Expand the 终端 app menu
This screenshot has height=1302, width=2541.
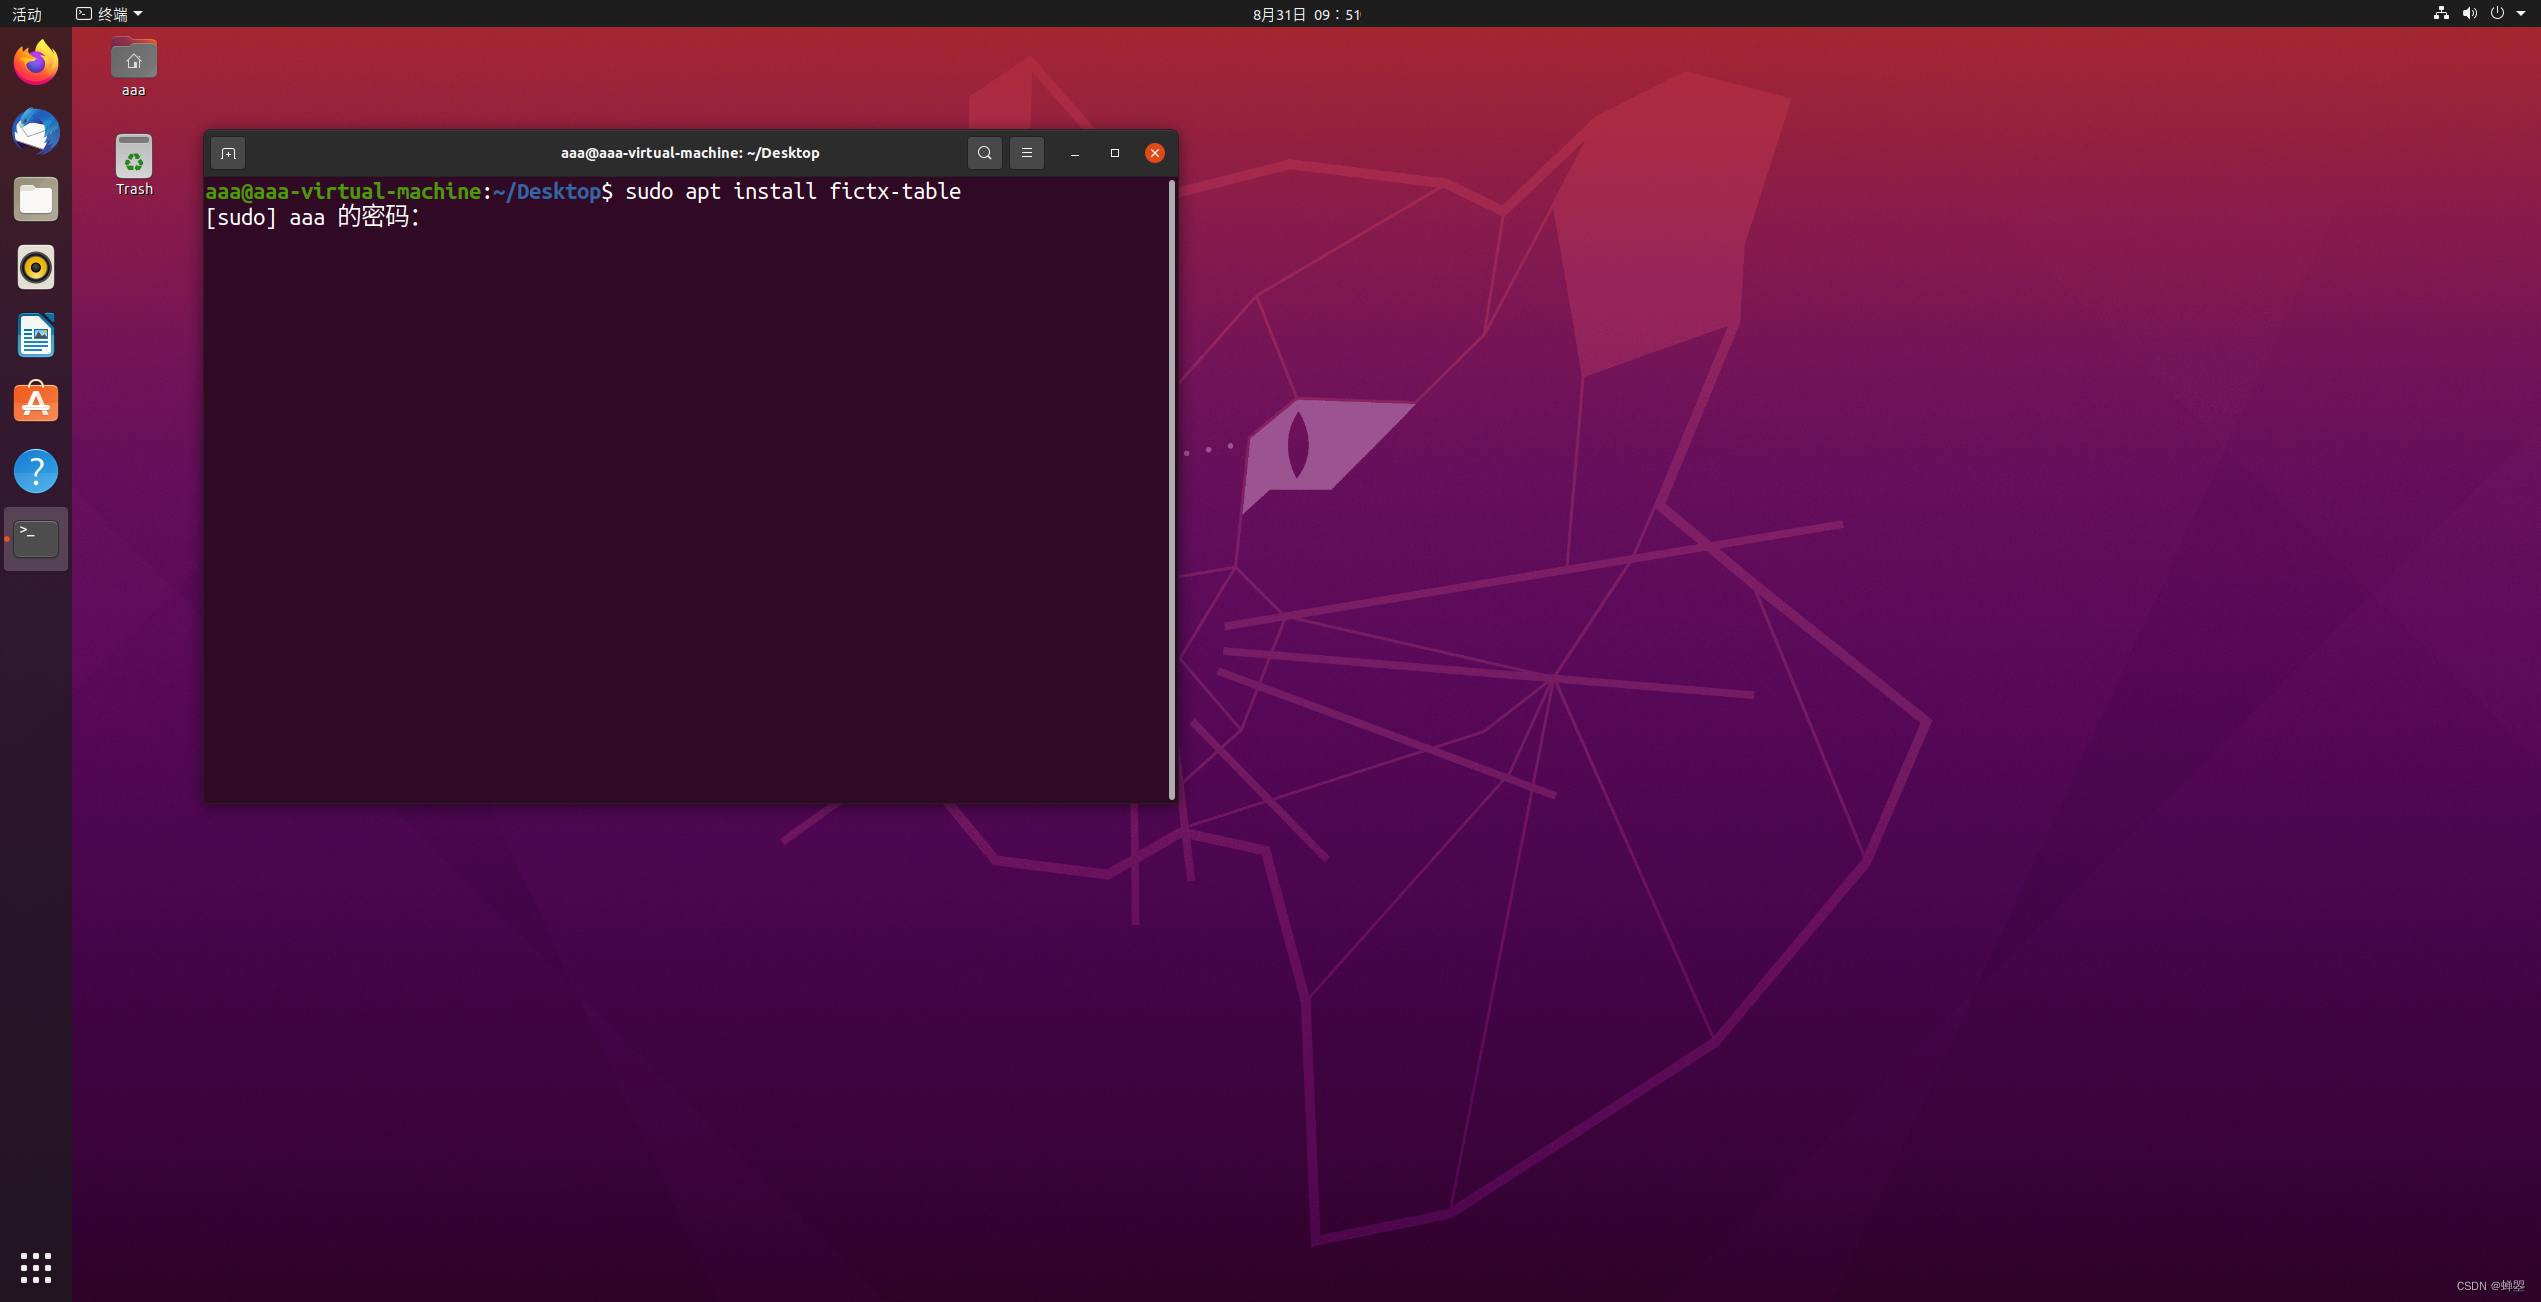110,14
